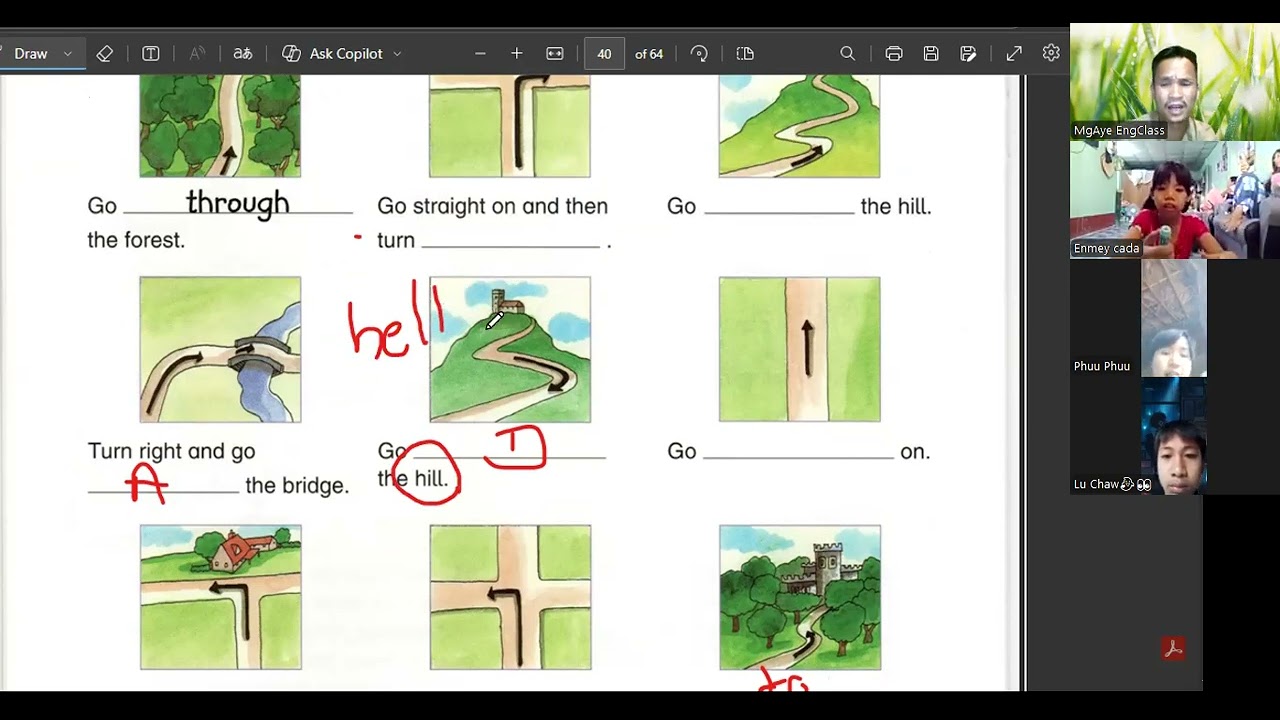1280x720 pixels.
Task: Click the 'of 64' page count text
Action: (x=649, y=54)
